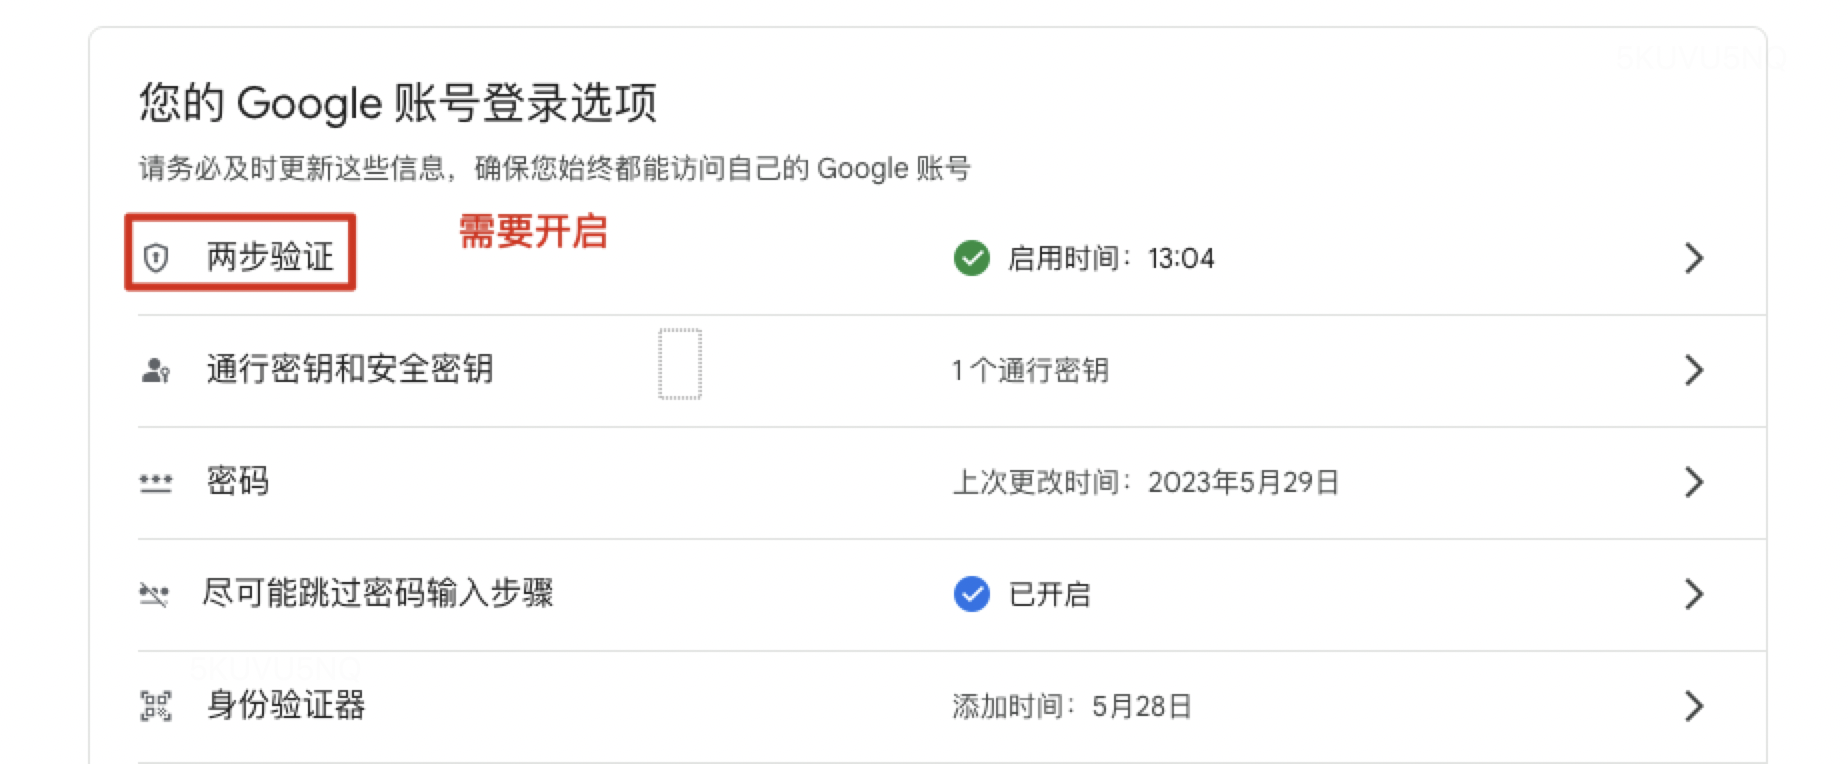Click the 启用时间 13:04 status text
This screenshot has width=1848, height=764.
click(1111, 259)
